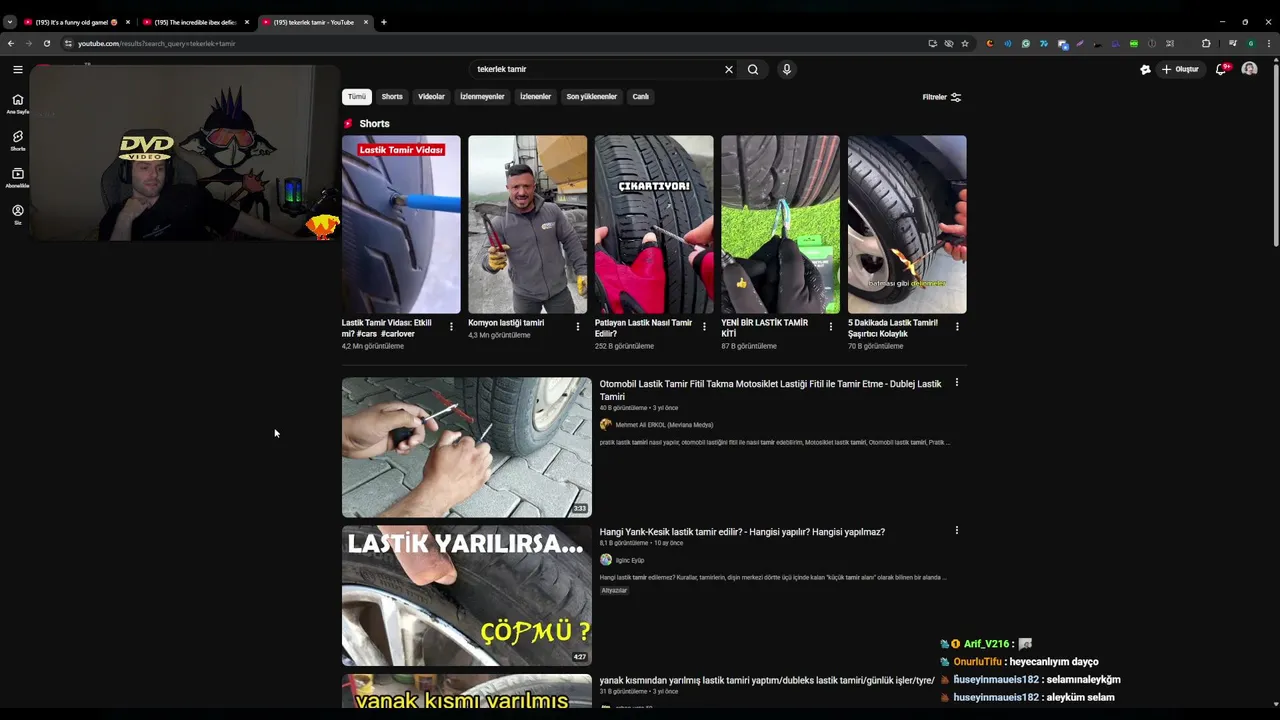Close the tekerlek tamir YouTube tab
Viewport: 1280px width, 720px height.
(365, 22)
